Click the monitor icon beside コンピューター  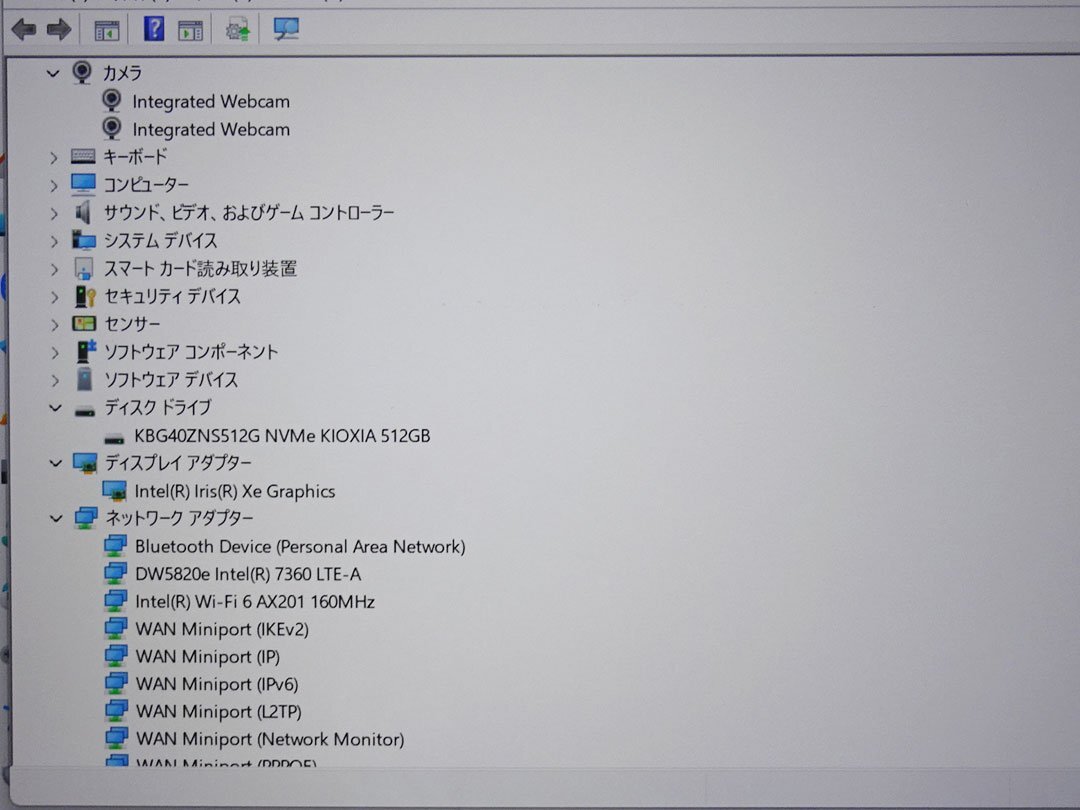click(83, 185)
